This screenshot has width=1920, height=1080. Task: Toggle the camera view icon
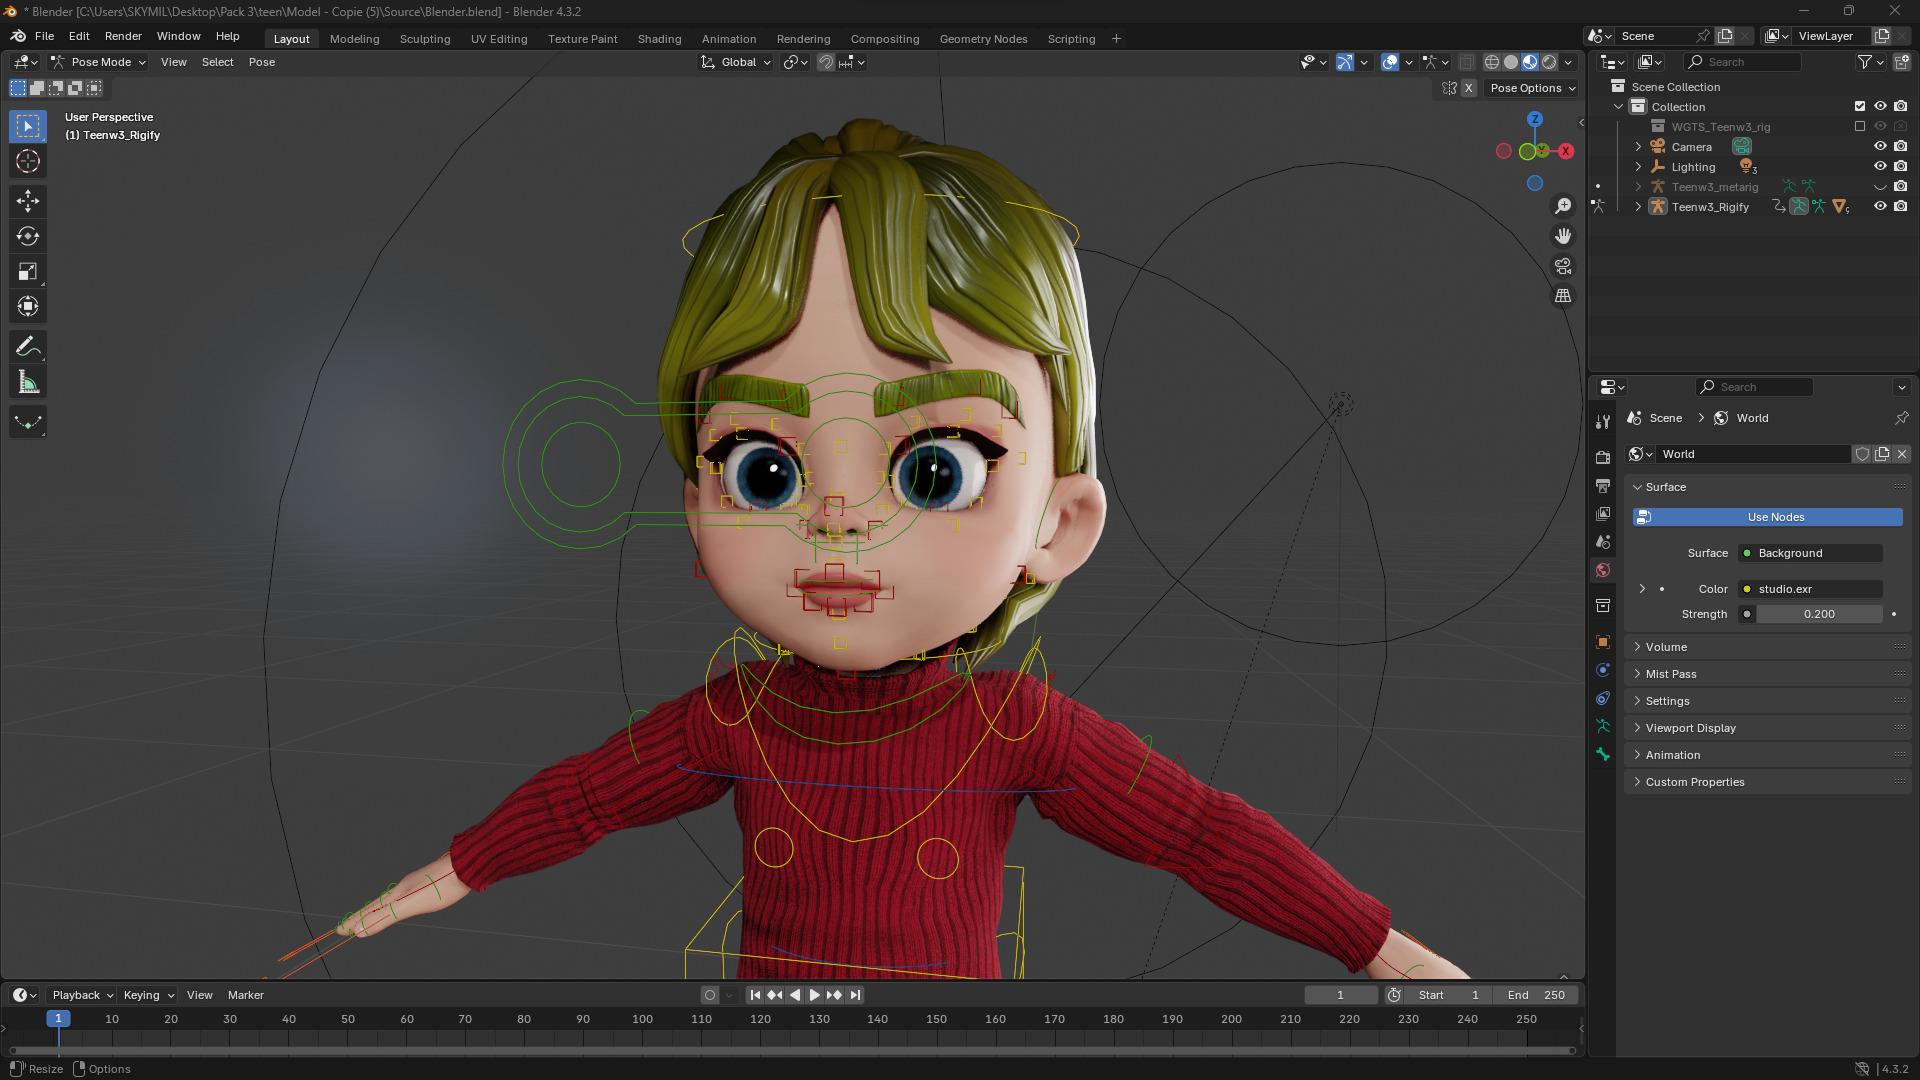[x=1563, y=266]
